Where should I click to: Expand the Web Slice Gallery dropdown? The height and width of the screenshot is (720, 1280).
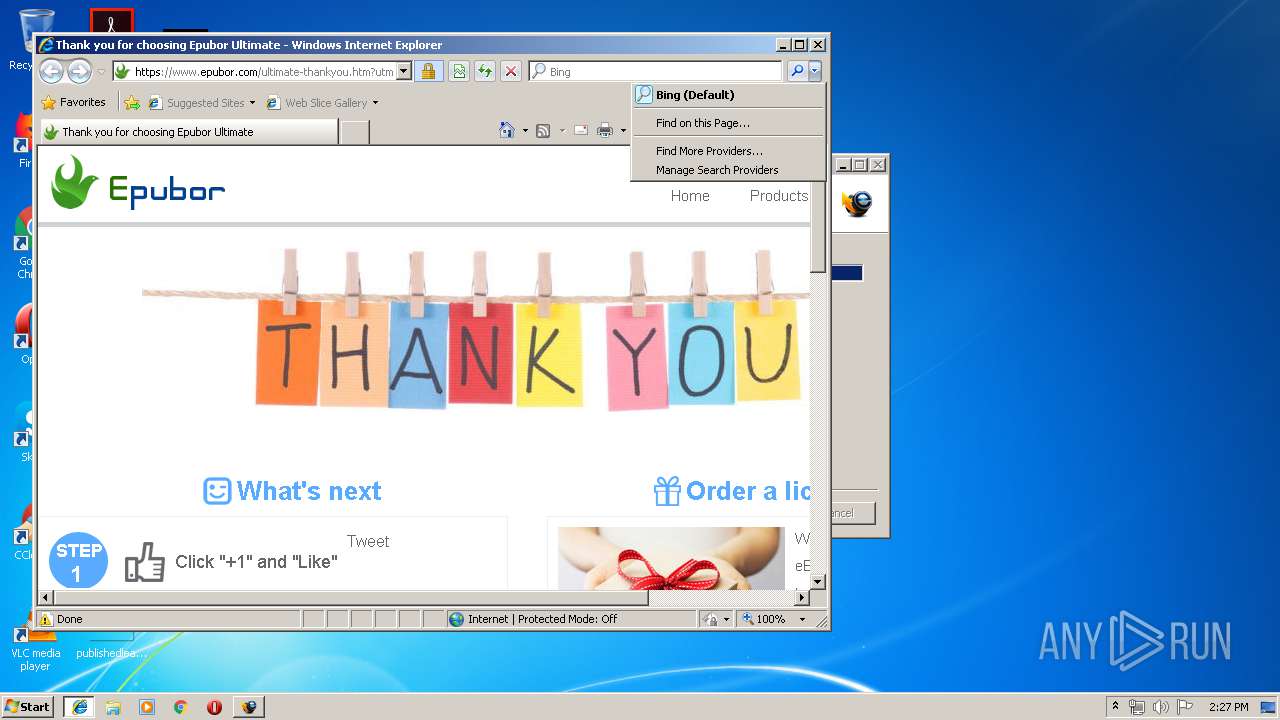point(375,103)
